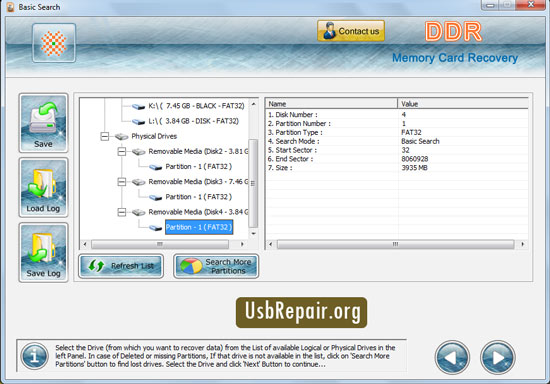This screenshot has width=550, height=384.
Task: Click the Physical Drives disk icon
Action: coord(121,136)
